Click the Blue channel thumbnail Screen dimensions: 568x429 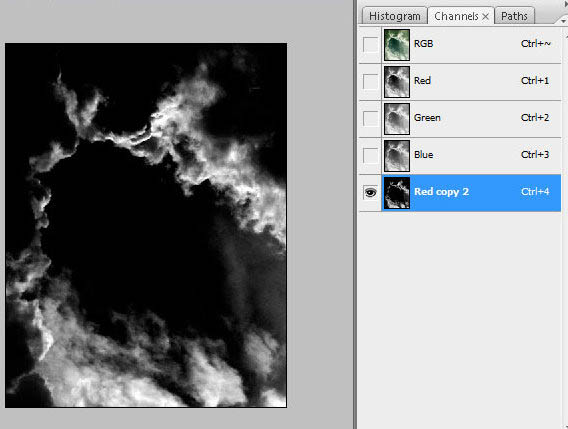point(397,156)
